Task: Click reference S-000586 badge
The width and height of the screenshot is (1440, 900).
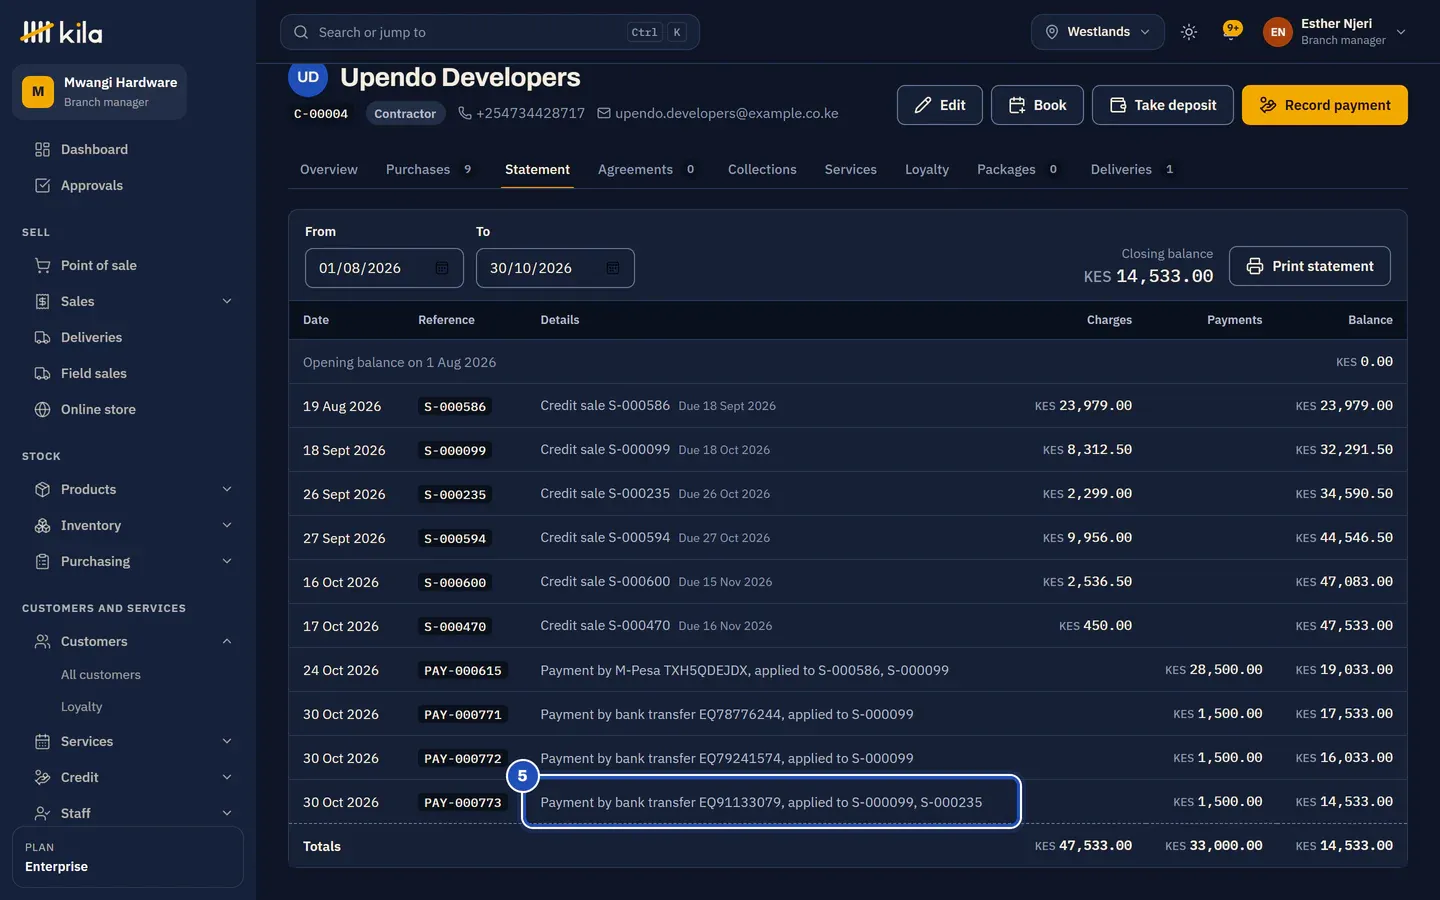Action: (455, 407)
